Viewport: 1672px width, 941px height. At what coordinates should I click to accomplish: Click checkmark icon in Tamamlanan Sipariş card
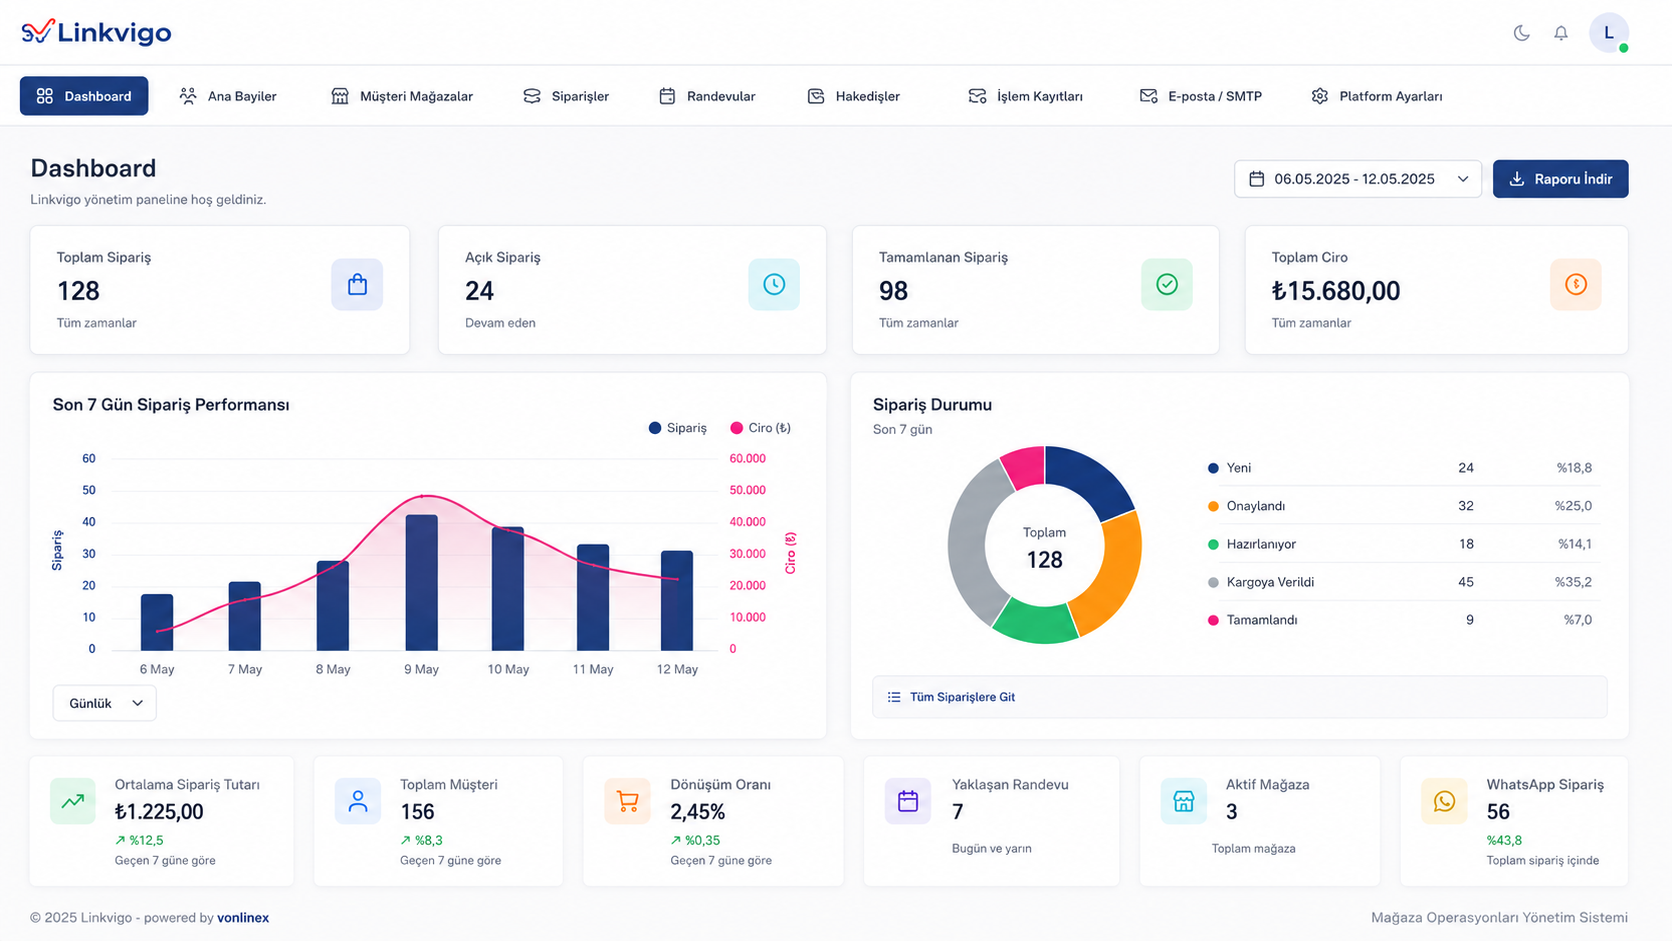pos(1167,285)
